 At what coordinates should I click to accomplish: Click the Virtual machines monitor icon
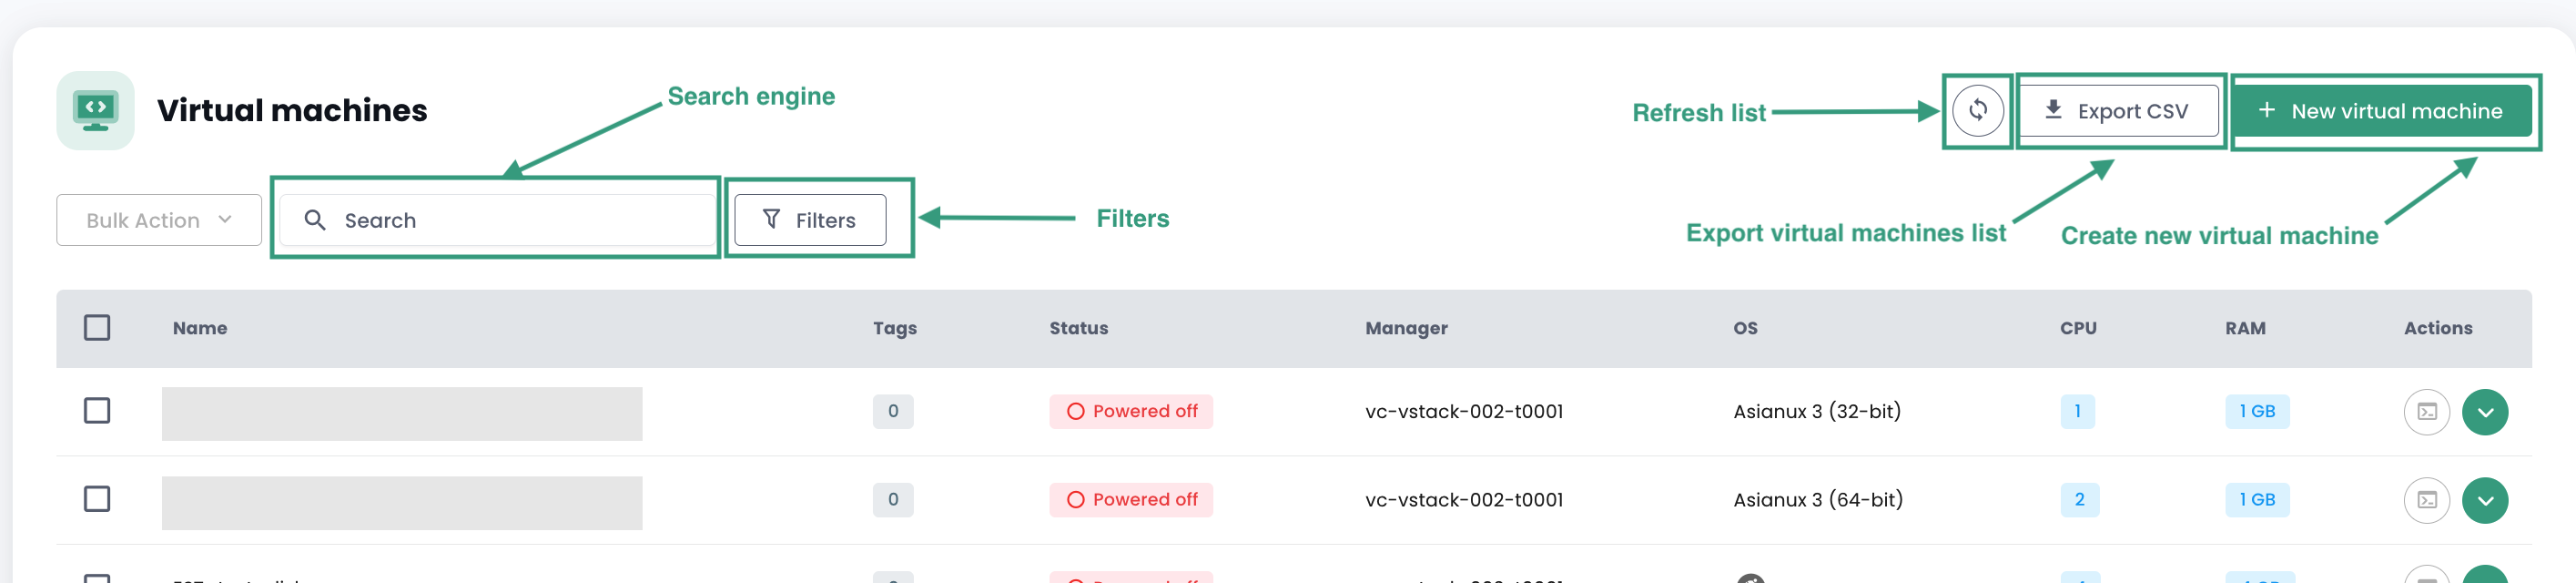[x=96, y=110]
